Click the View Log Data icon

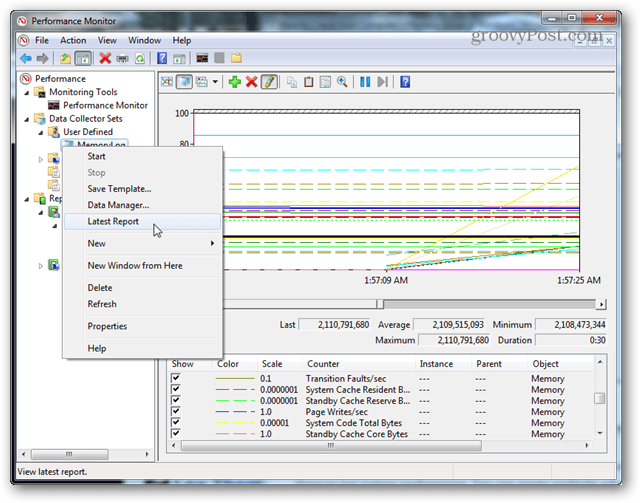pos(184,82)
